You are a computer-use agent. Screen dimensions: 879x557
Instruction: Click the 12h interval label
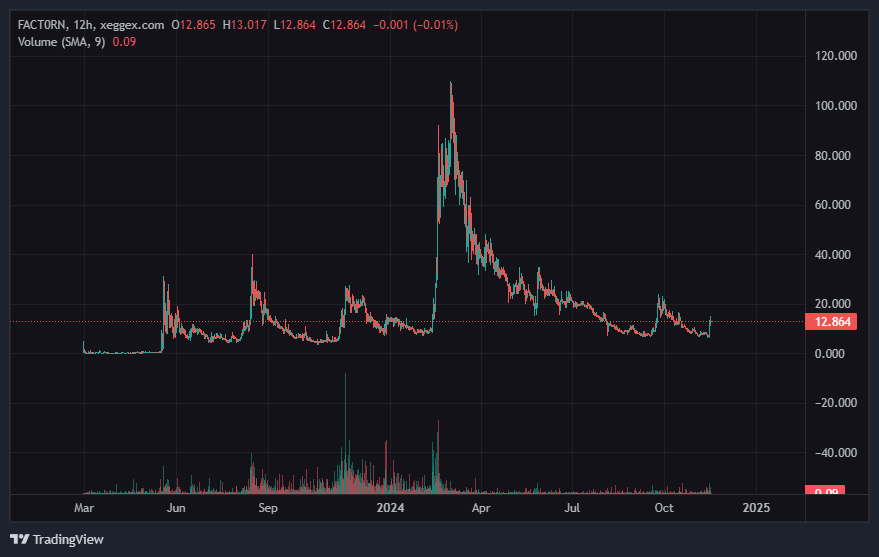tap(84, 25)
